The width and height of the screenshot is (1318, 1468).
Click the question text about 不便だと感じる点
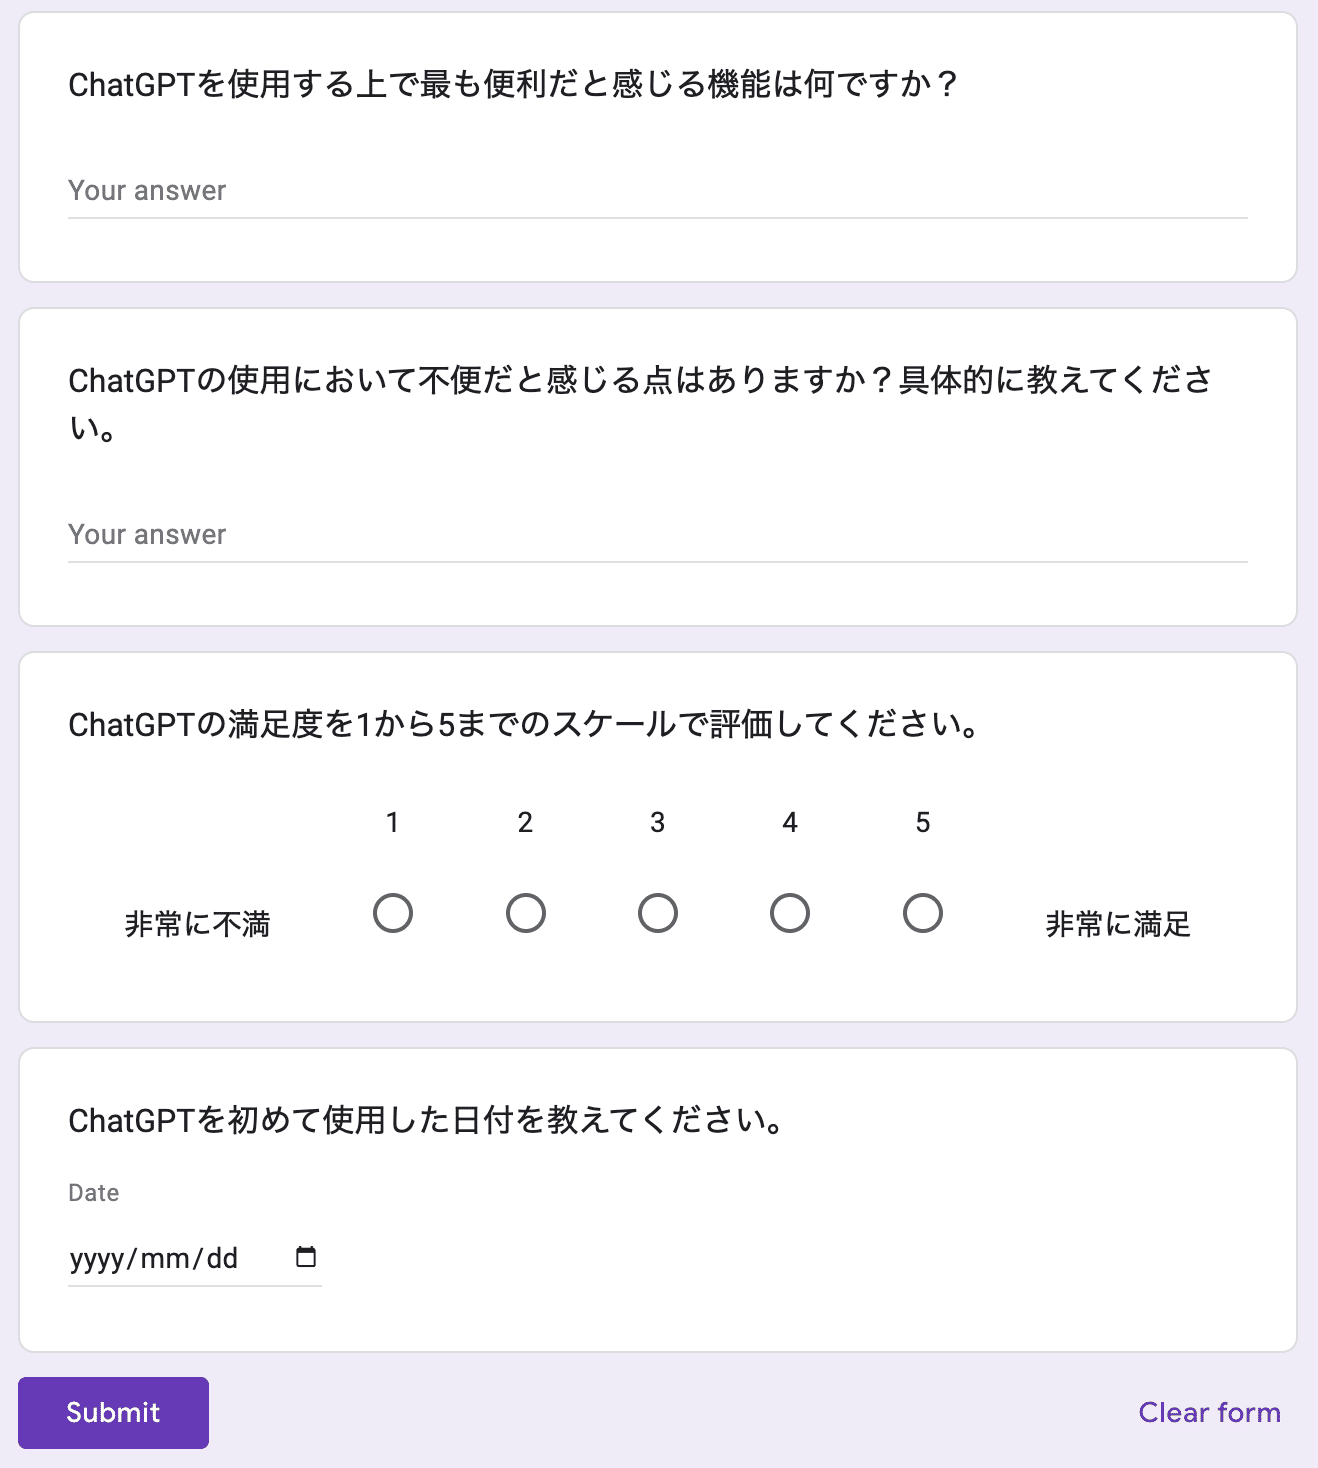point(640,381)
